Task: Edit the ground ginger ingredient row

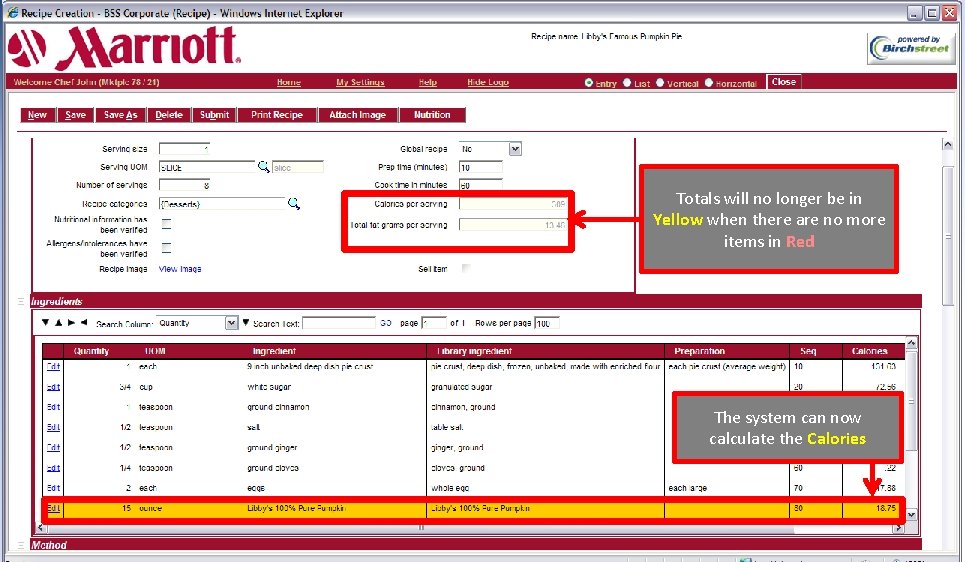Action: pos(54,448)
